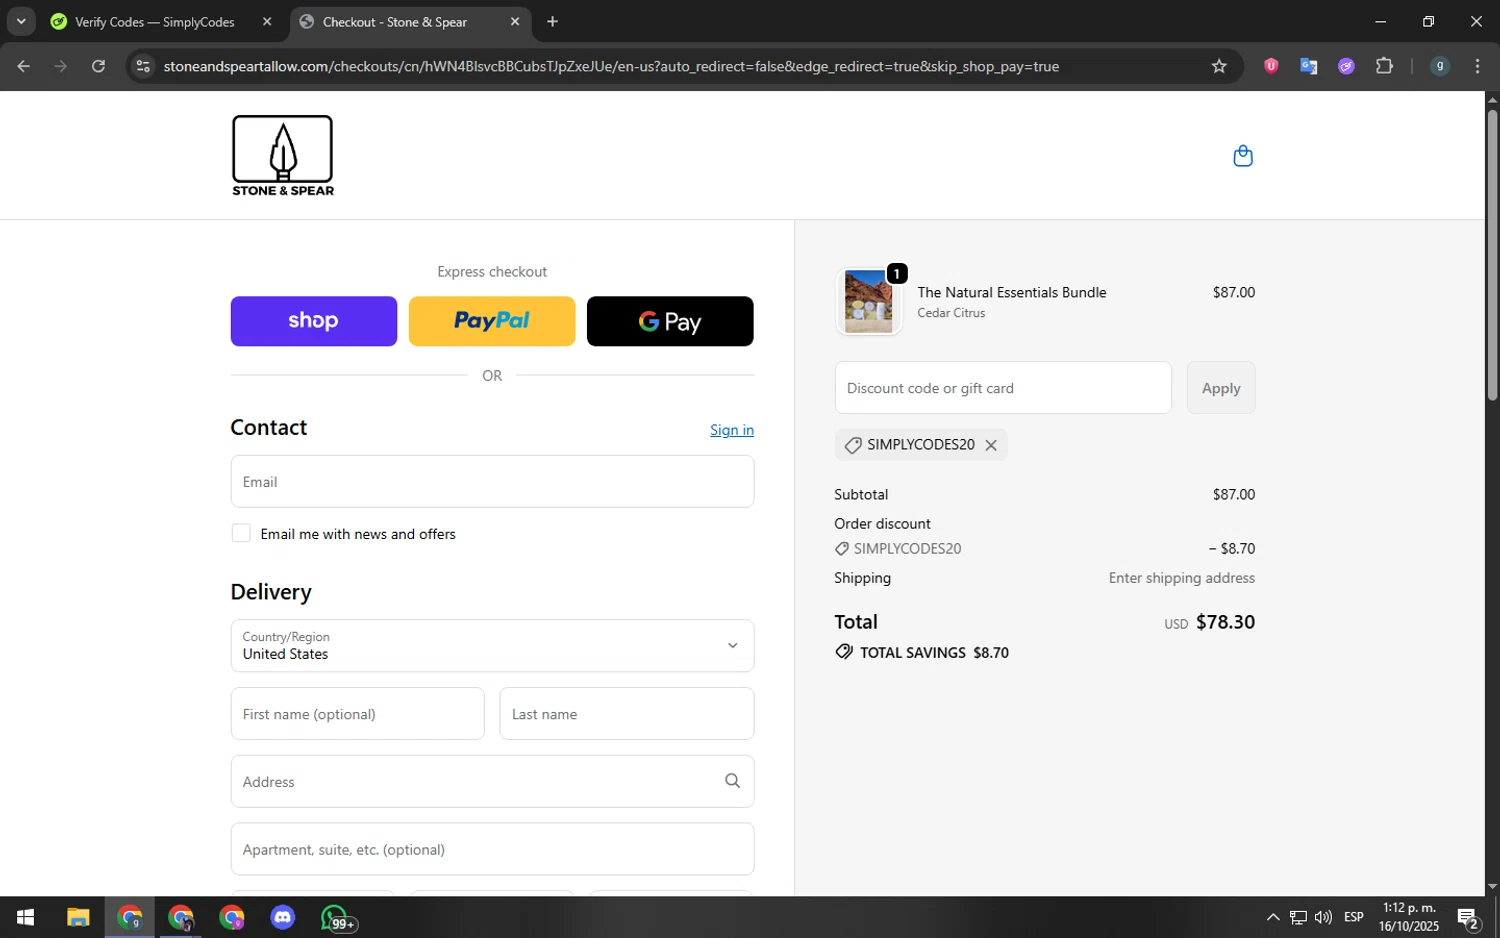1500x938 pixels.
Task: Click the Address input field
Action: (x=492, y=781)
